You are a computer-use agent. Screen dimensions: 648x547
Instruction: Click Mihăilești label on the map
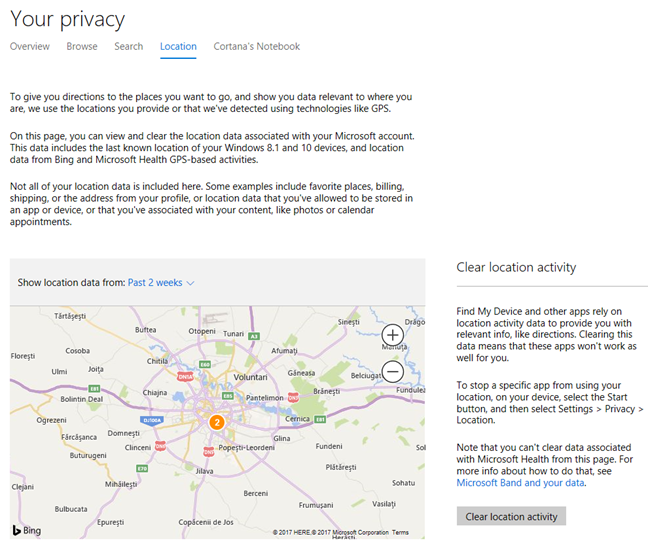(121, 484)
